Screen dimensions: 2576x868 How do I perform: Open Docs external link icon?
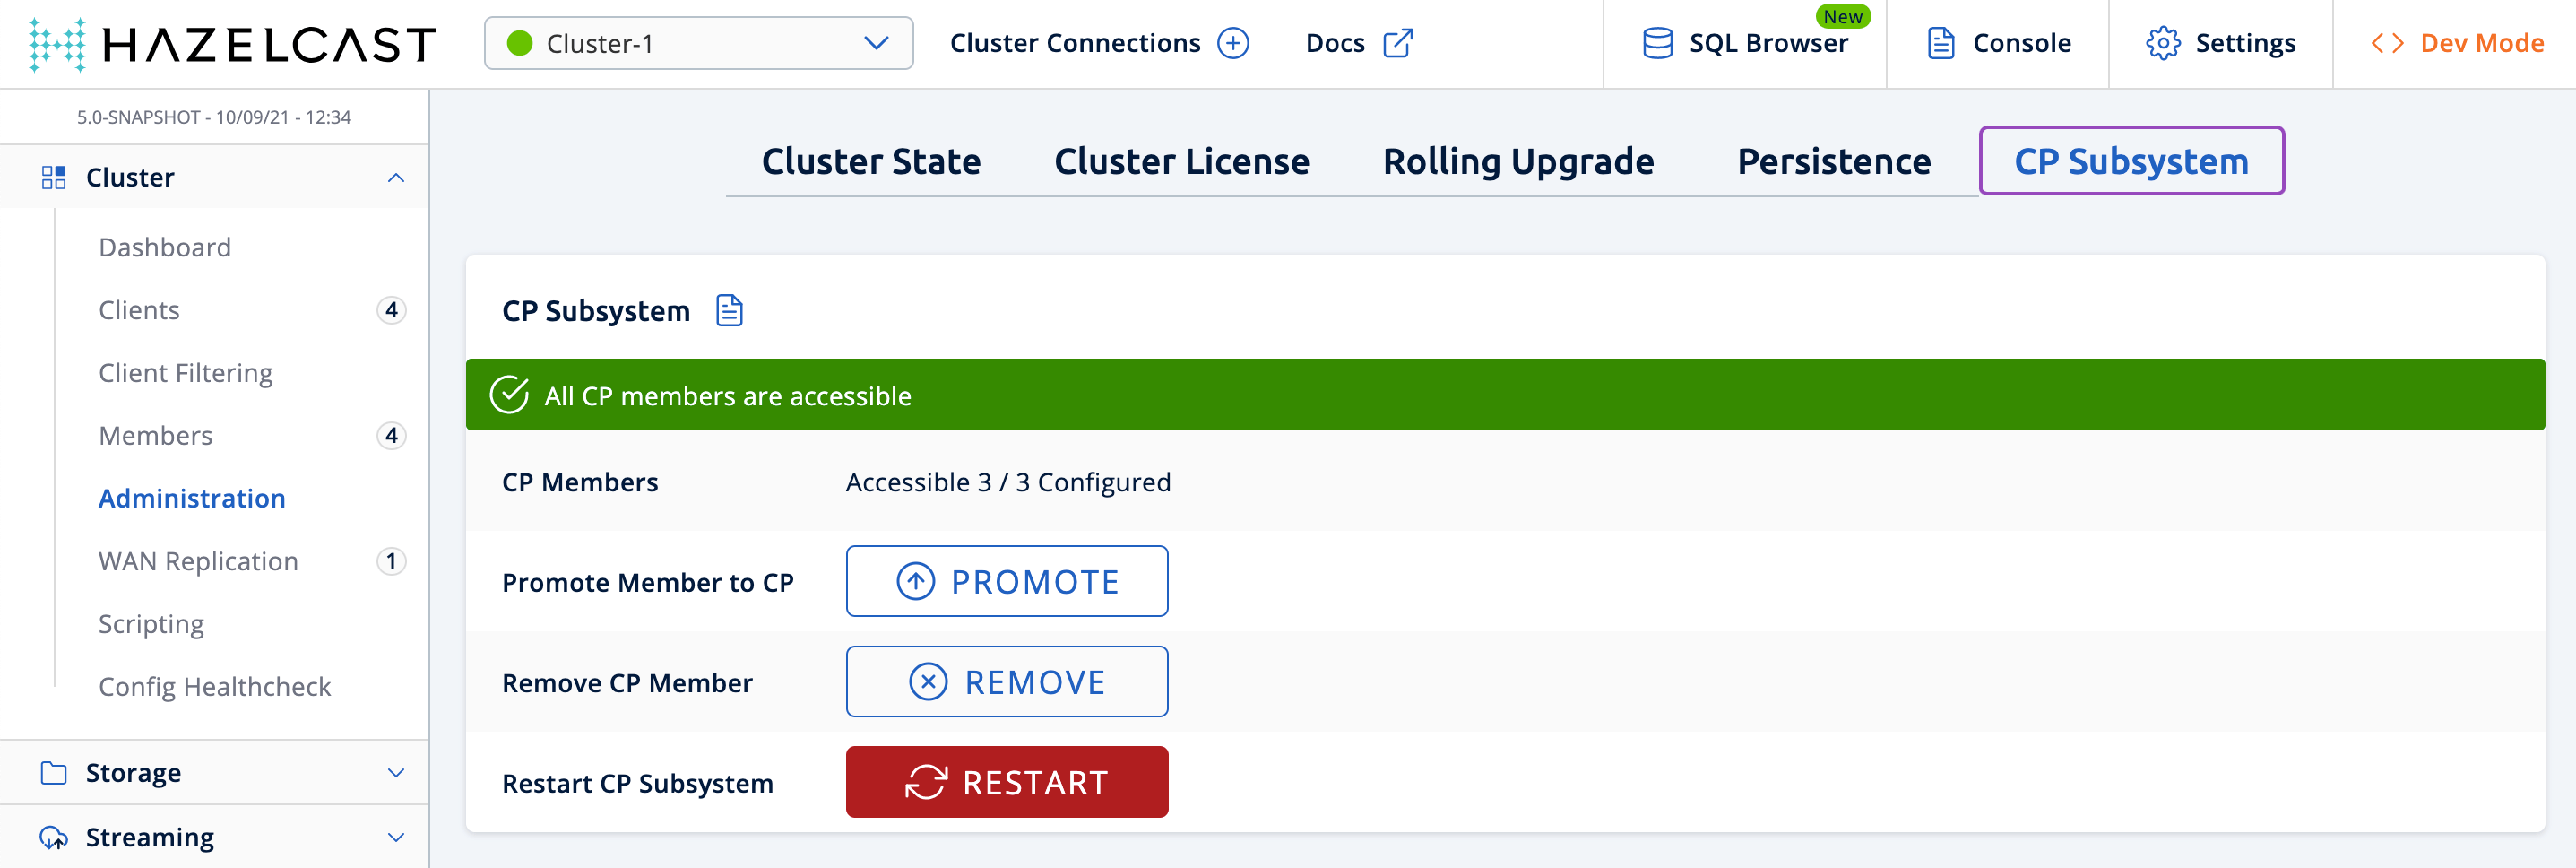1397,44
